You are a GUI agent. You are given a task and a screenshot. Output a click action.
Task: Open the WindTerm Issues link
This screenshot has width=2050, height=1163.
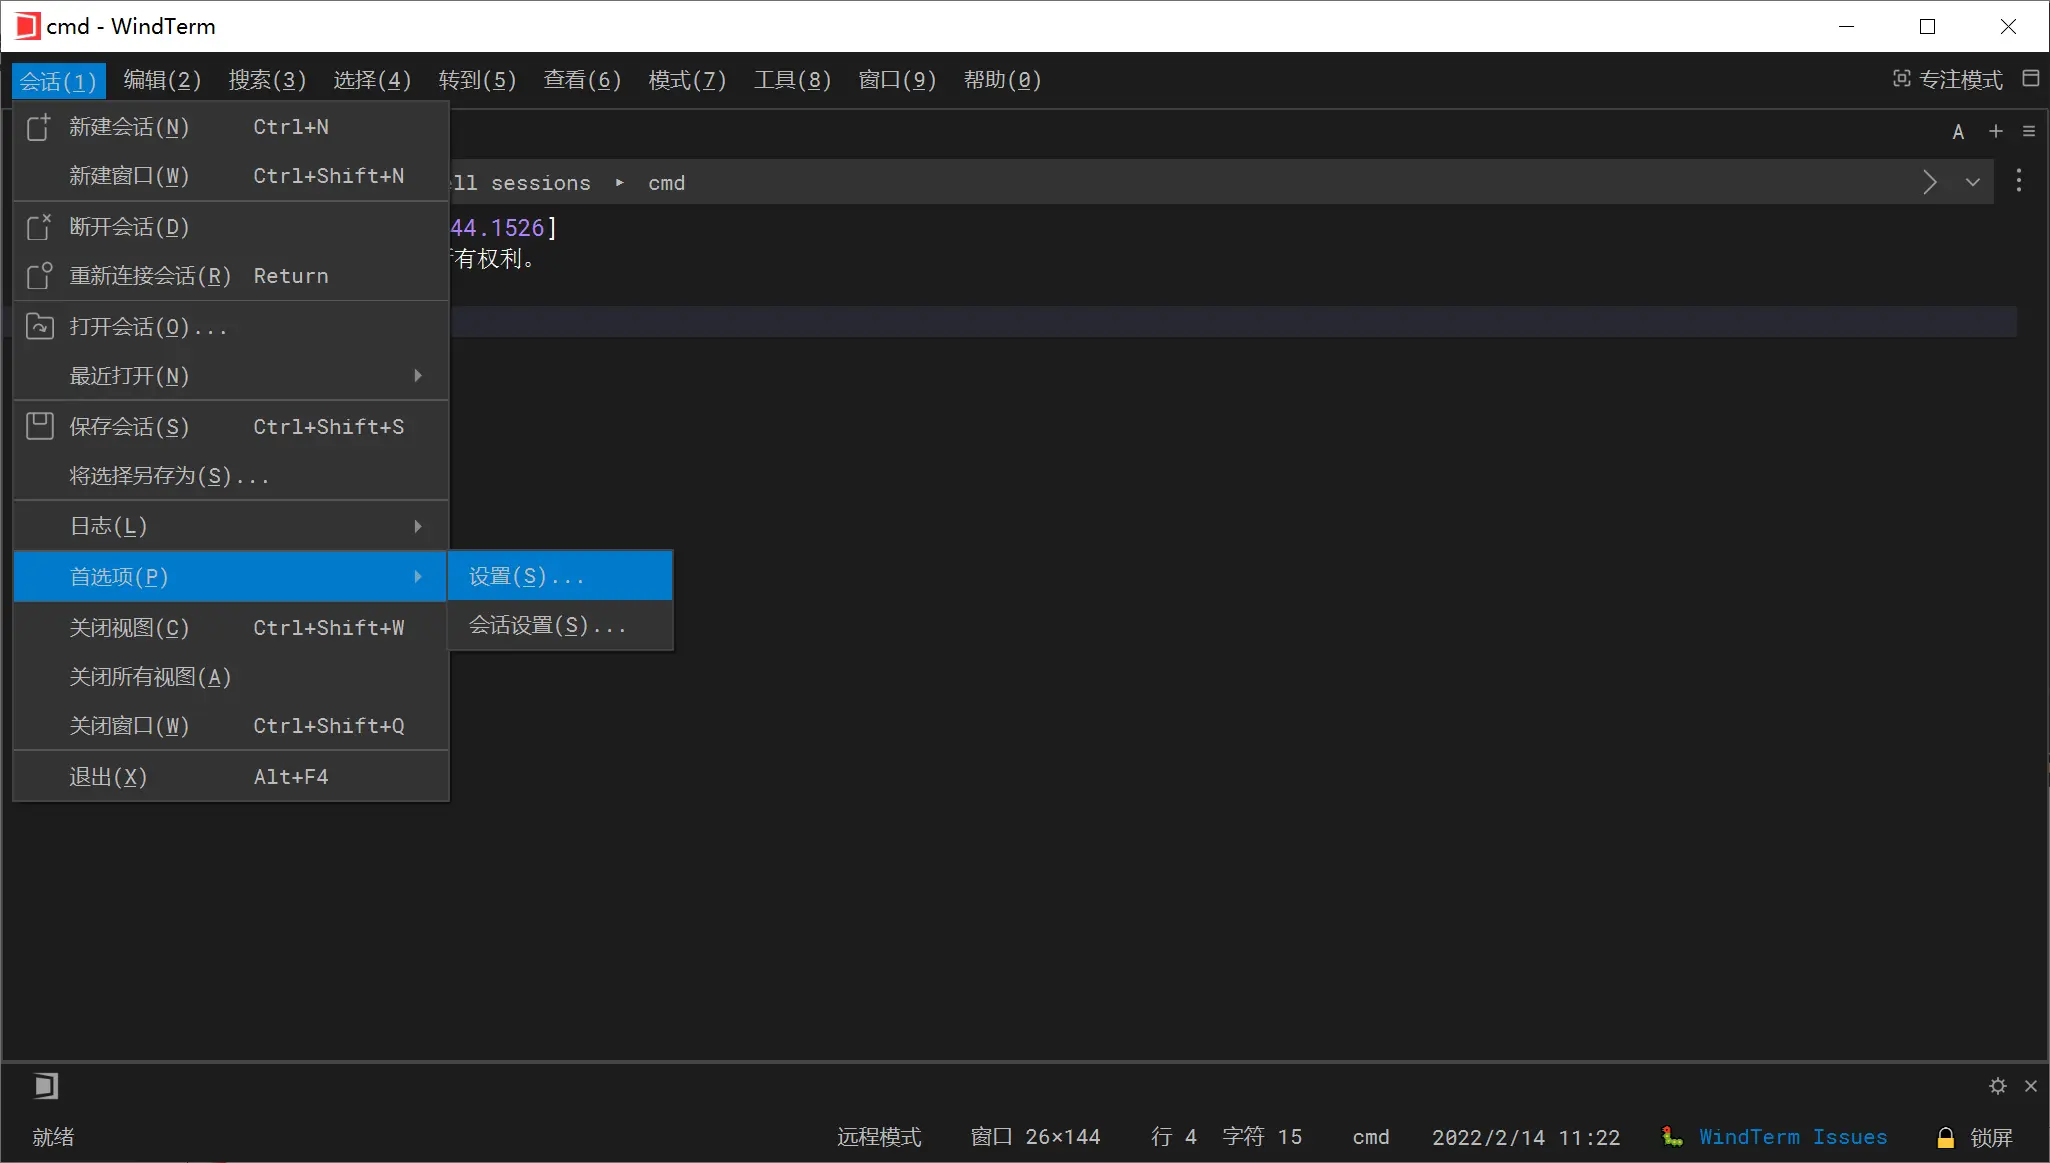1793,1137
